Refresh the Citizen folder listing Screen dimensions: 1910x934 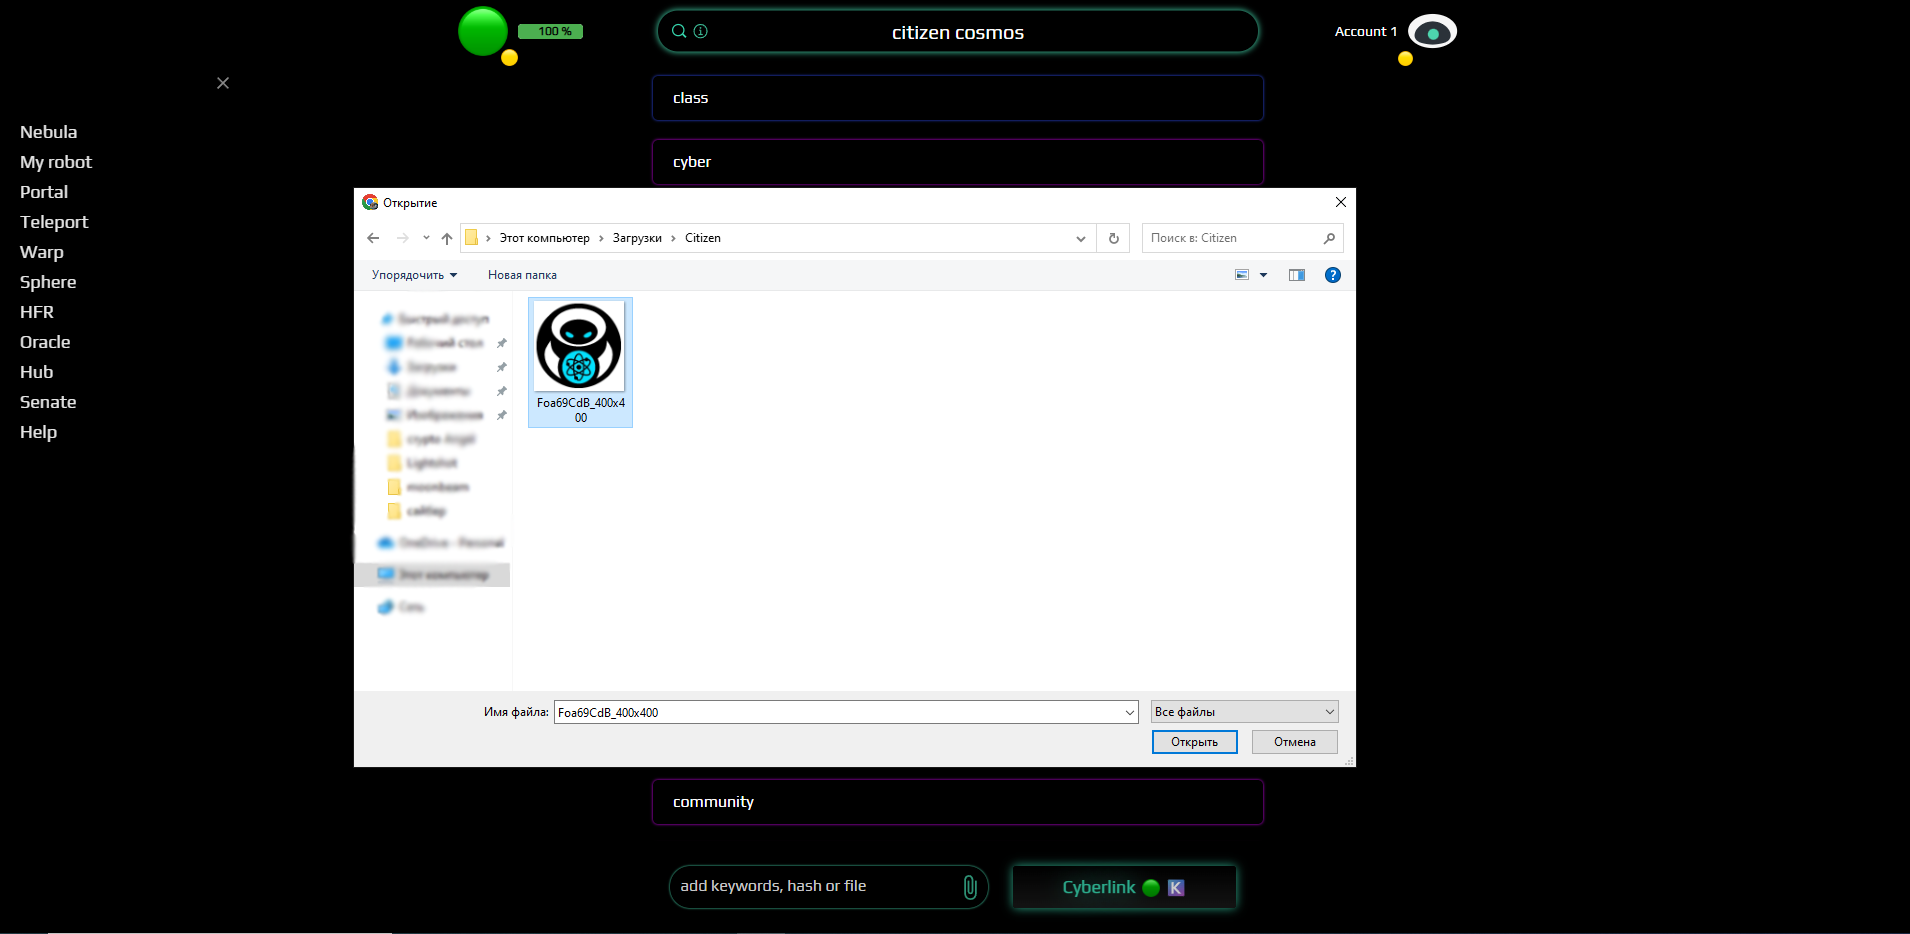coord(1113,238)
